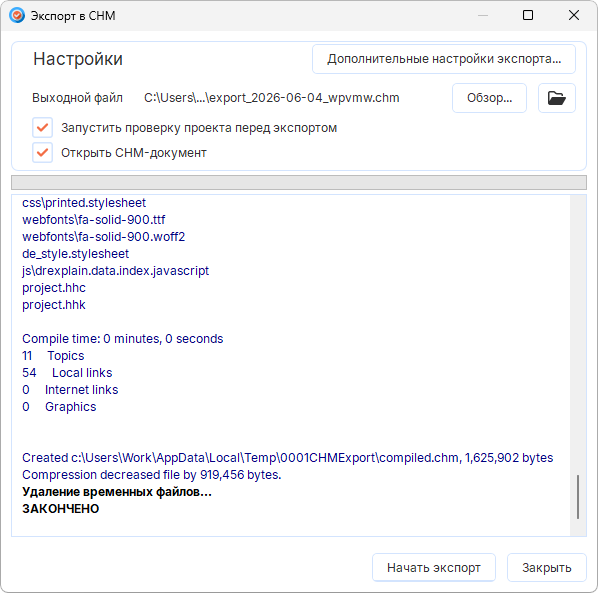
Task: Close the dialog with X icon
Action: click(x=574, y=15)
